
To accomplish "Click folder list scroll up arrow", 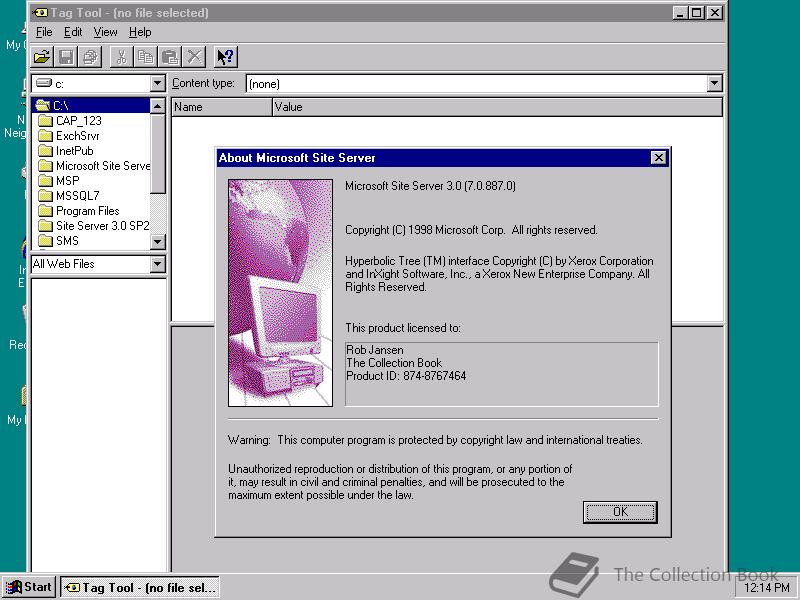I will pos(158,106).
